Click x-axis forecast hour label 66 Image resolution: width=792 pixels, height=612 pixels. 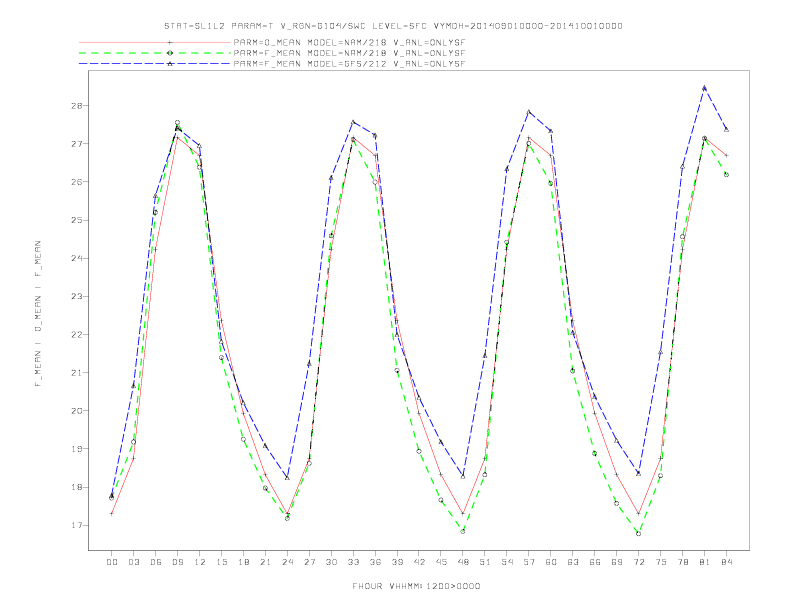[x=595, y=562]
